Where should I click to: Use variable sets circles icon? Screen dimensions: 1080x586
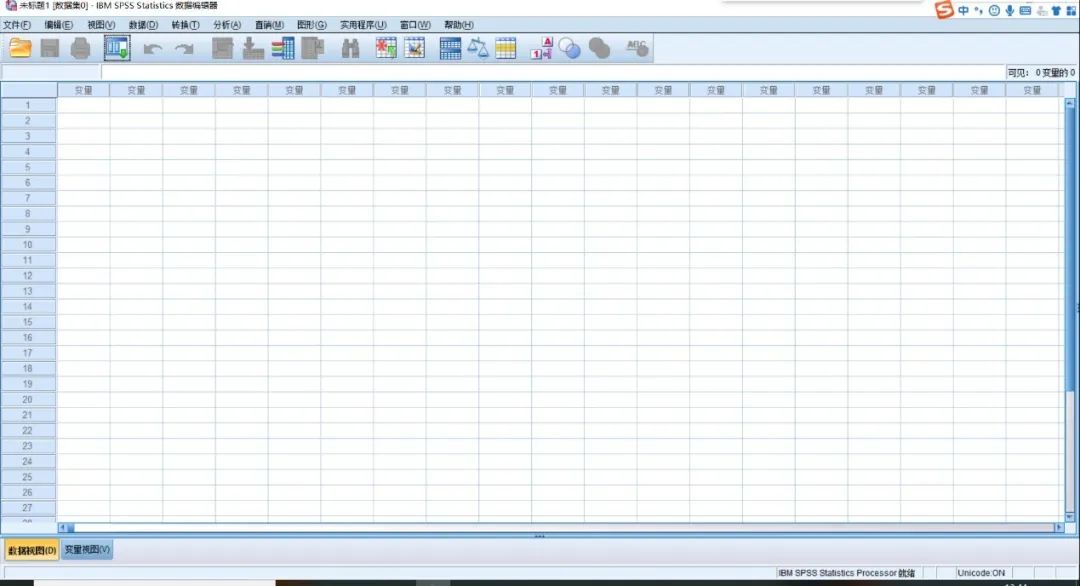pyautogui.click(x=570, y=48)
